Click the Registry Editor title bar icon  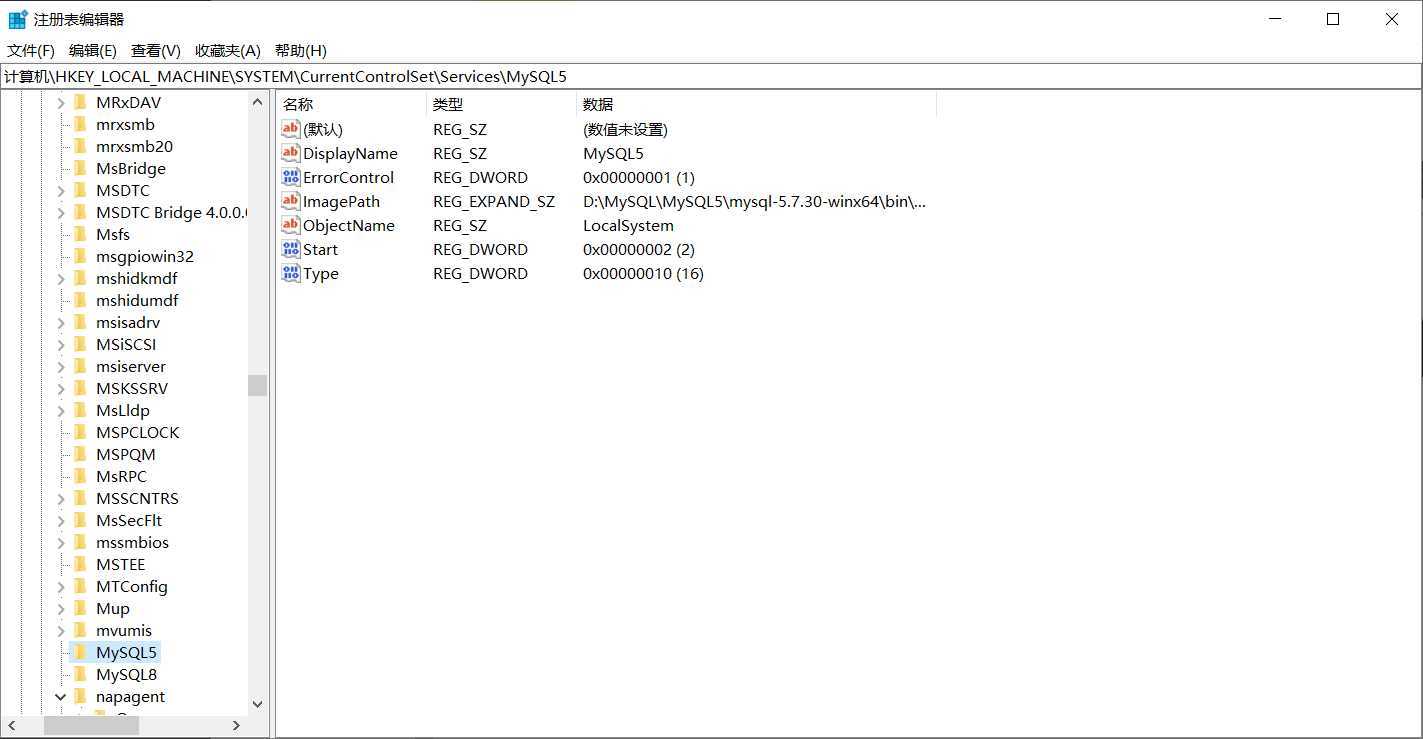pyautogui.click(x=18, y=19)
